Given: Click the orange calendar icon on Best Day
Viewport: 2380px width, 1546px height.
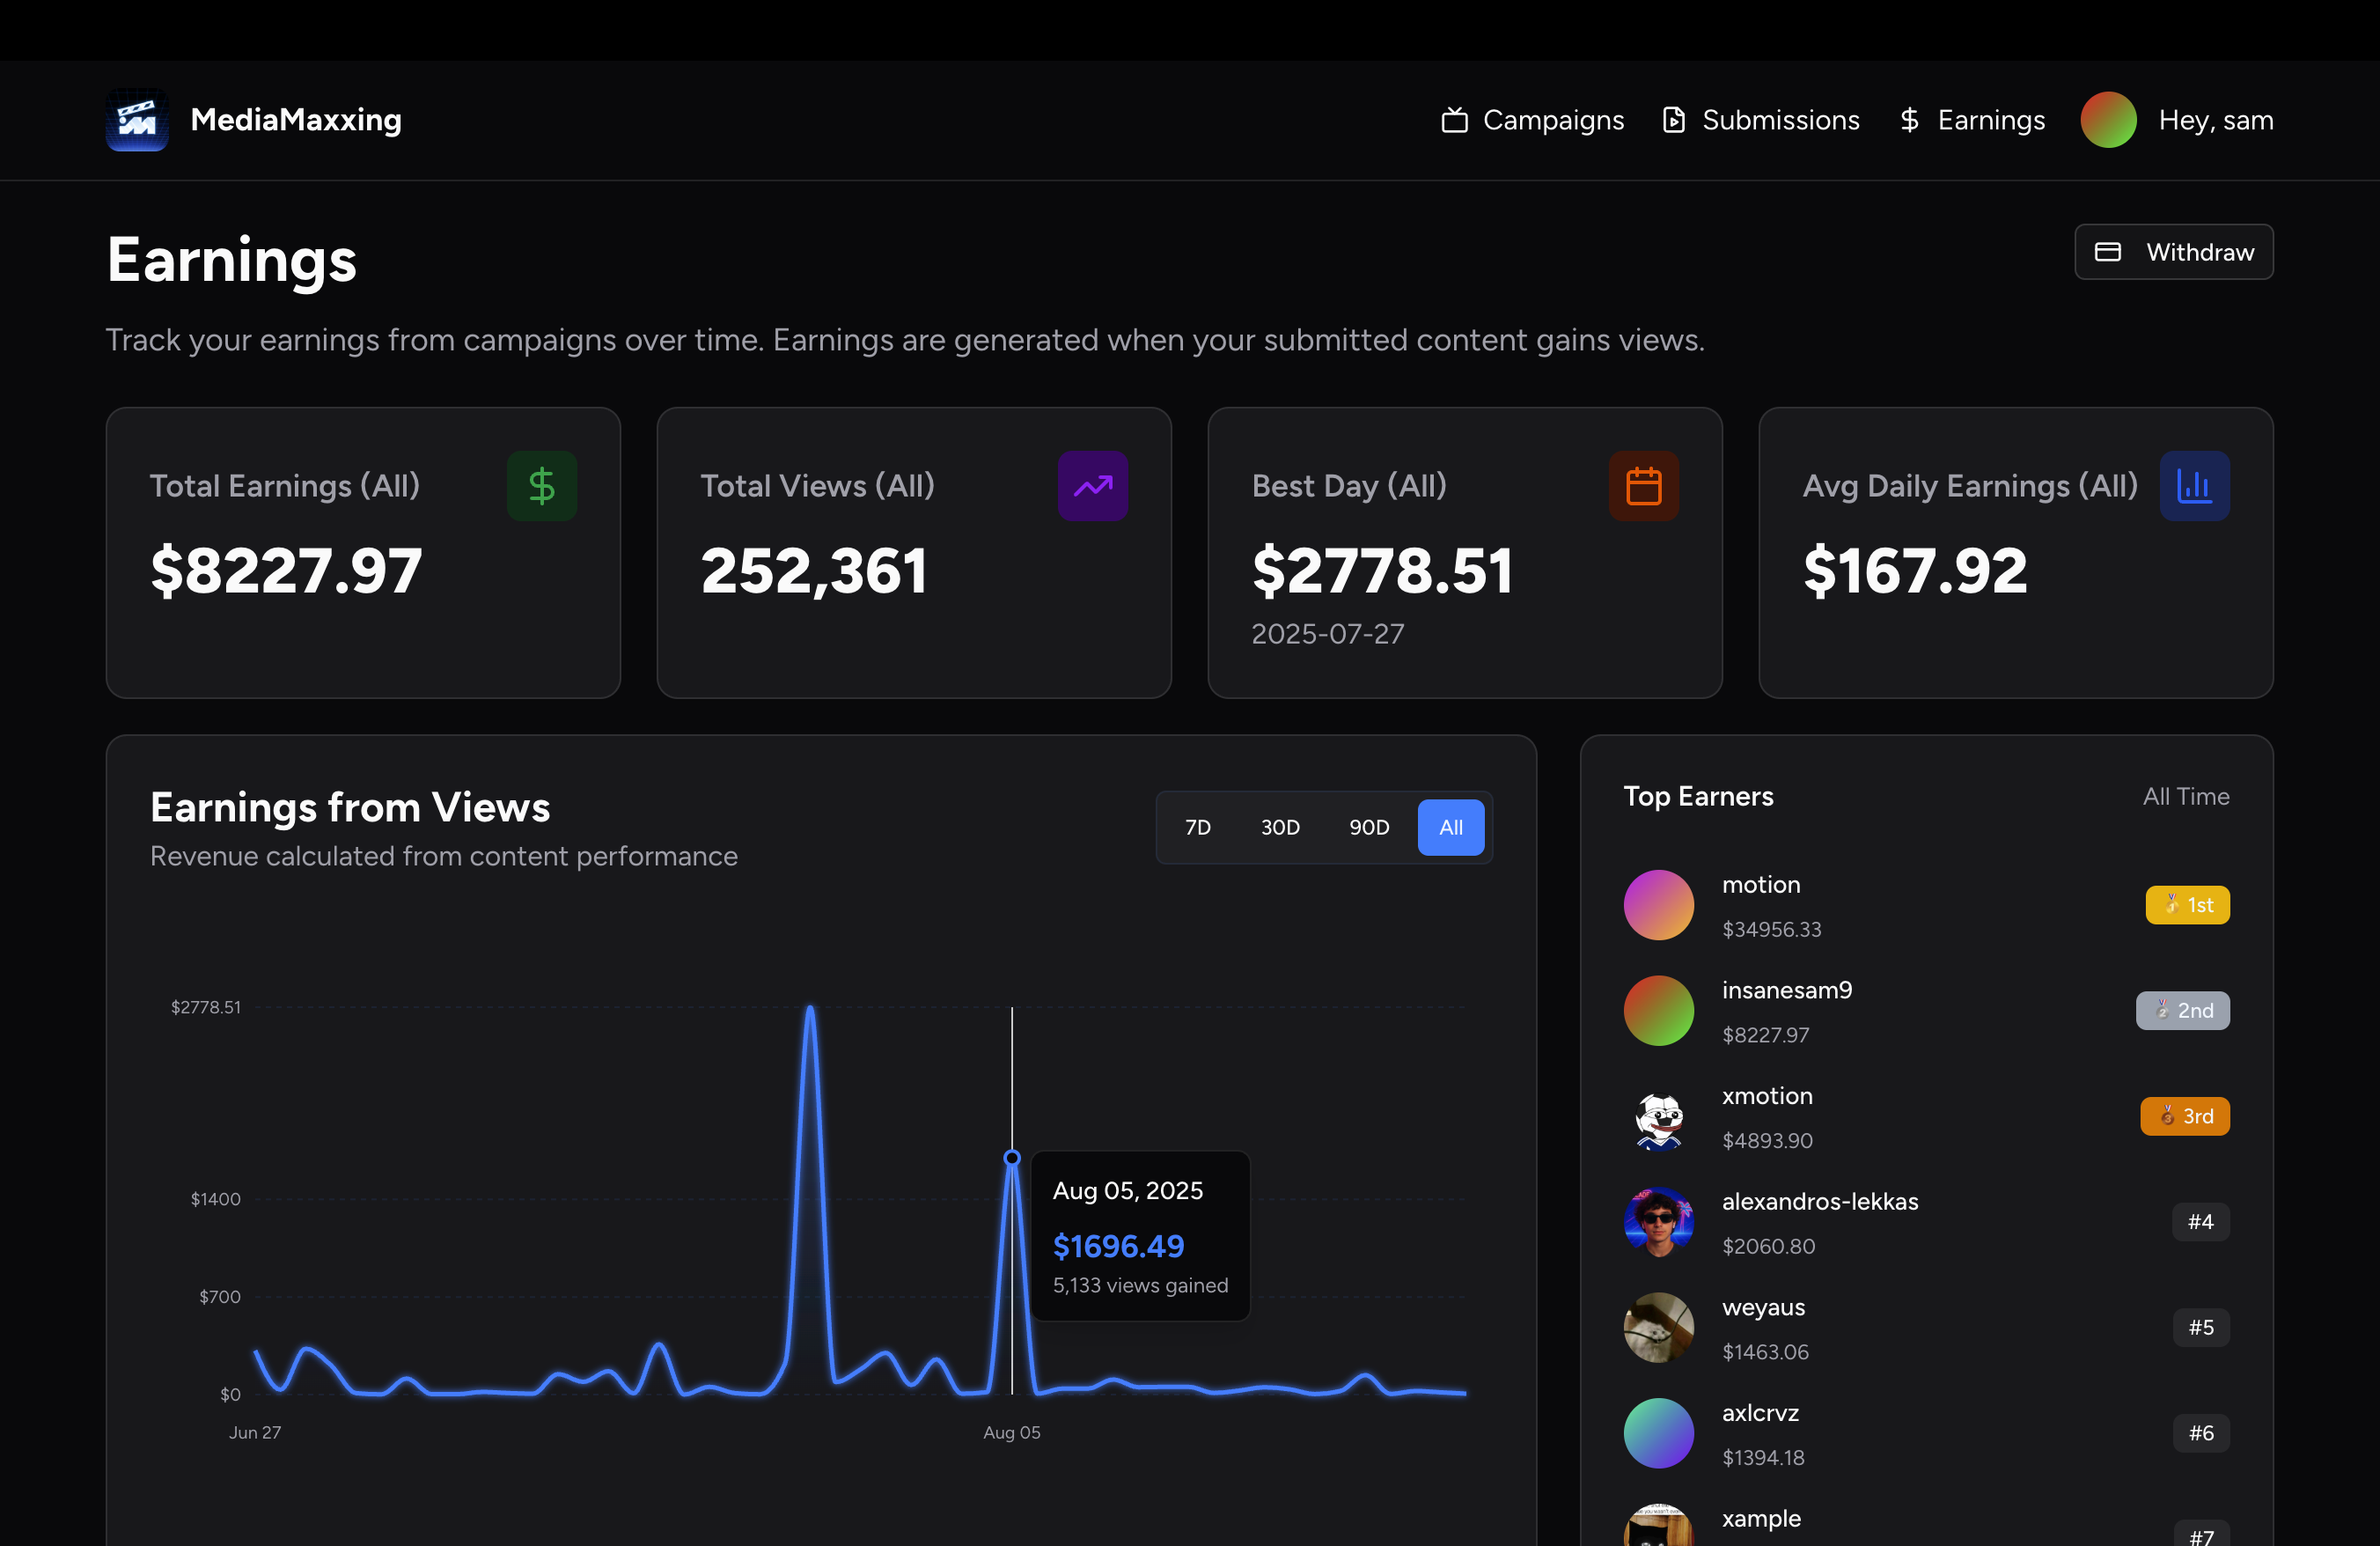Looking at the screenshot, I should click(x=1643, y=486).
